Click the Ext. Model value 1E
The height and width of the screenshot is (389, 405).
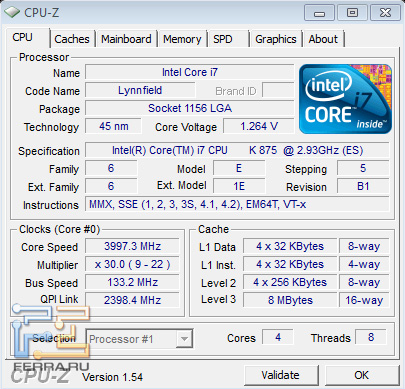click(239, 186)
